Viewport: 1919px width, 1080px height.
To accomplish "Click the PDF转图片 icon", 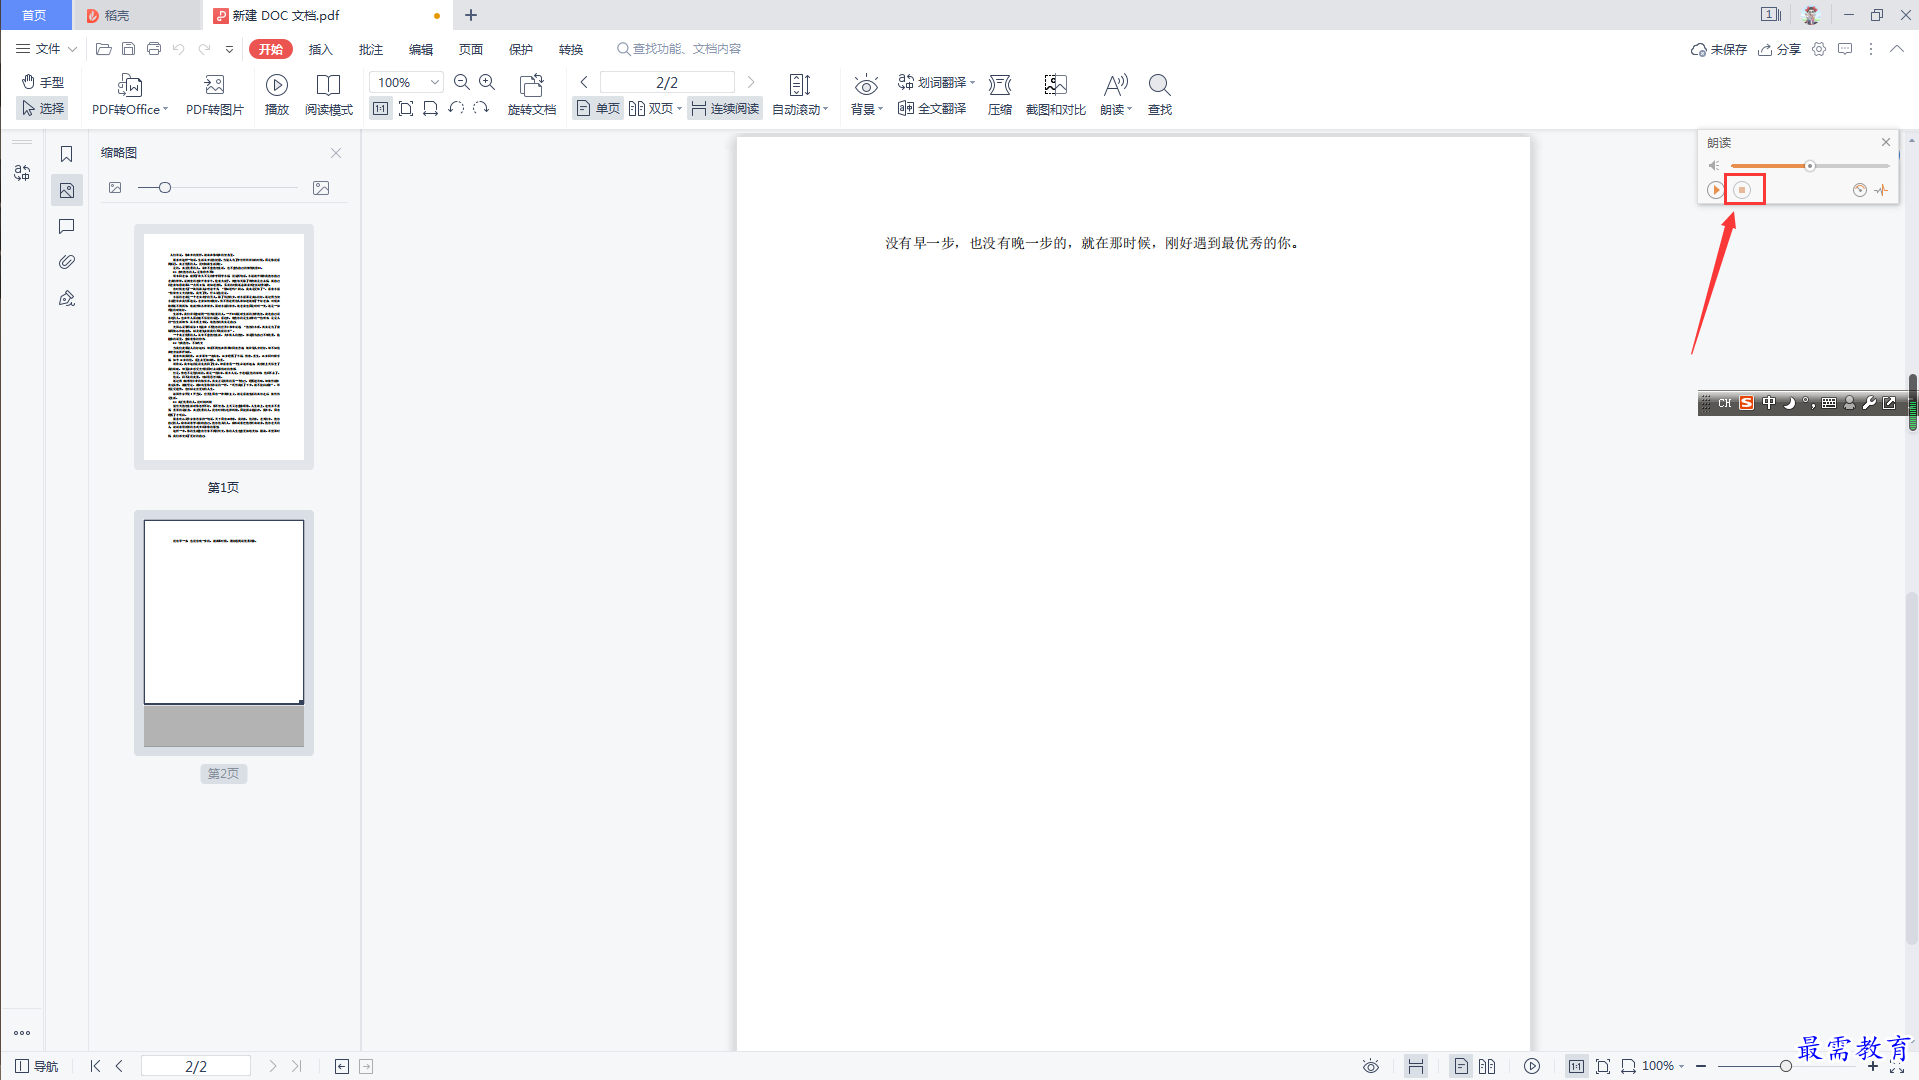I will coord(214,95).
